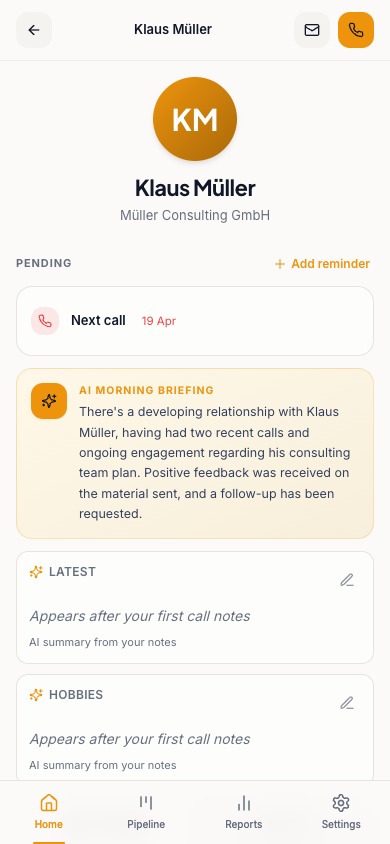Open the Reports tab
This screenshot has width=390, height=844.
pyautogui.click(x=244, y=812)
